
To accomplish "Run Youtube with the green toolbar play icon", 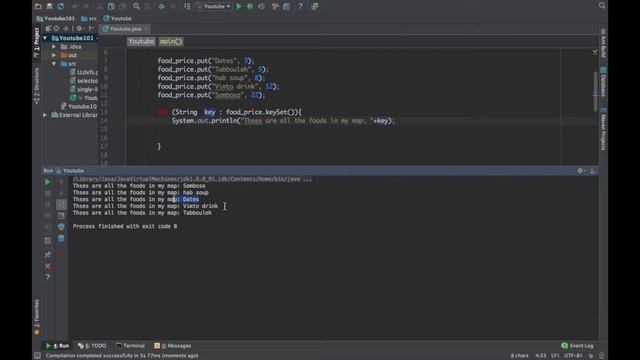I will coord(239,6).
